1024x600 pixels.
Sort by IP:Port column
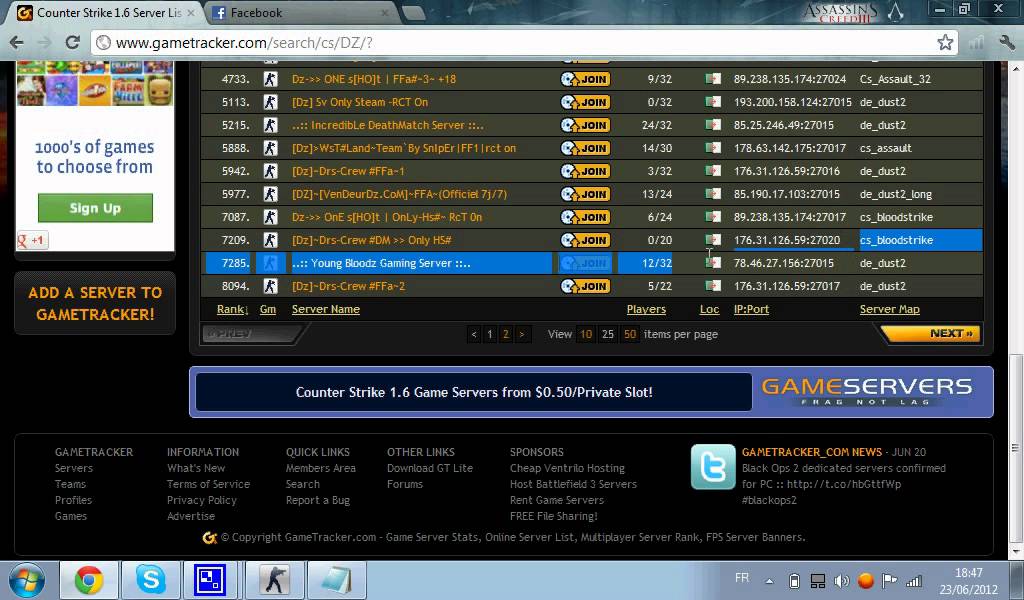pyautogui.click(x=751, y=309)
